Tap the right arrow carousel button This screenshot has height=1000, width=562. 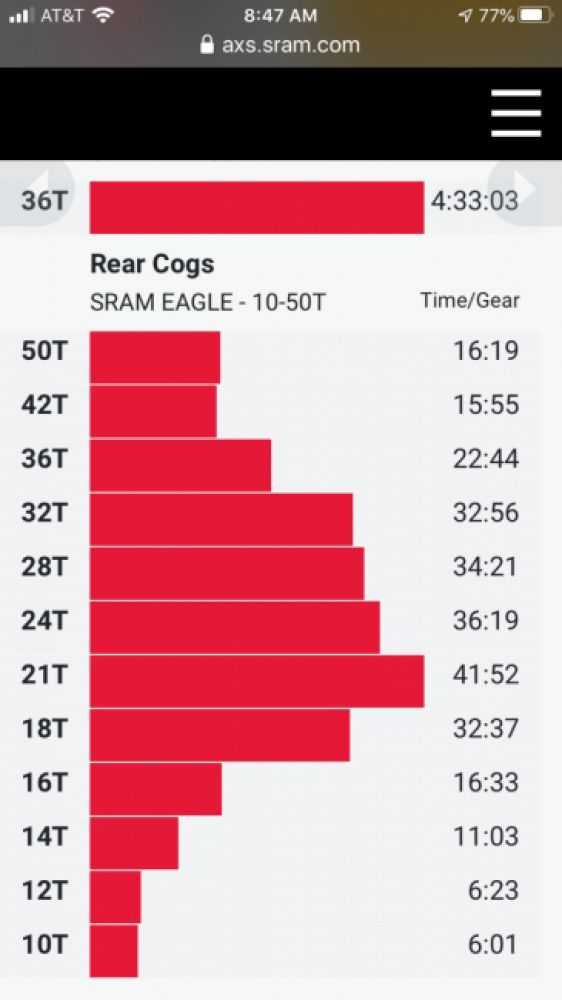[524, 193]
